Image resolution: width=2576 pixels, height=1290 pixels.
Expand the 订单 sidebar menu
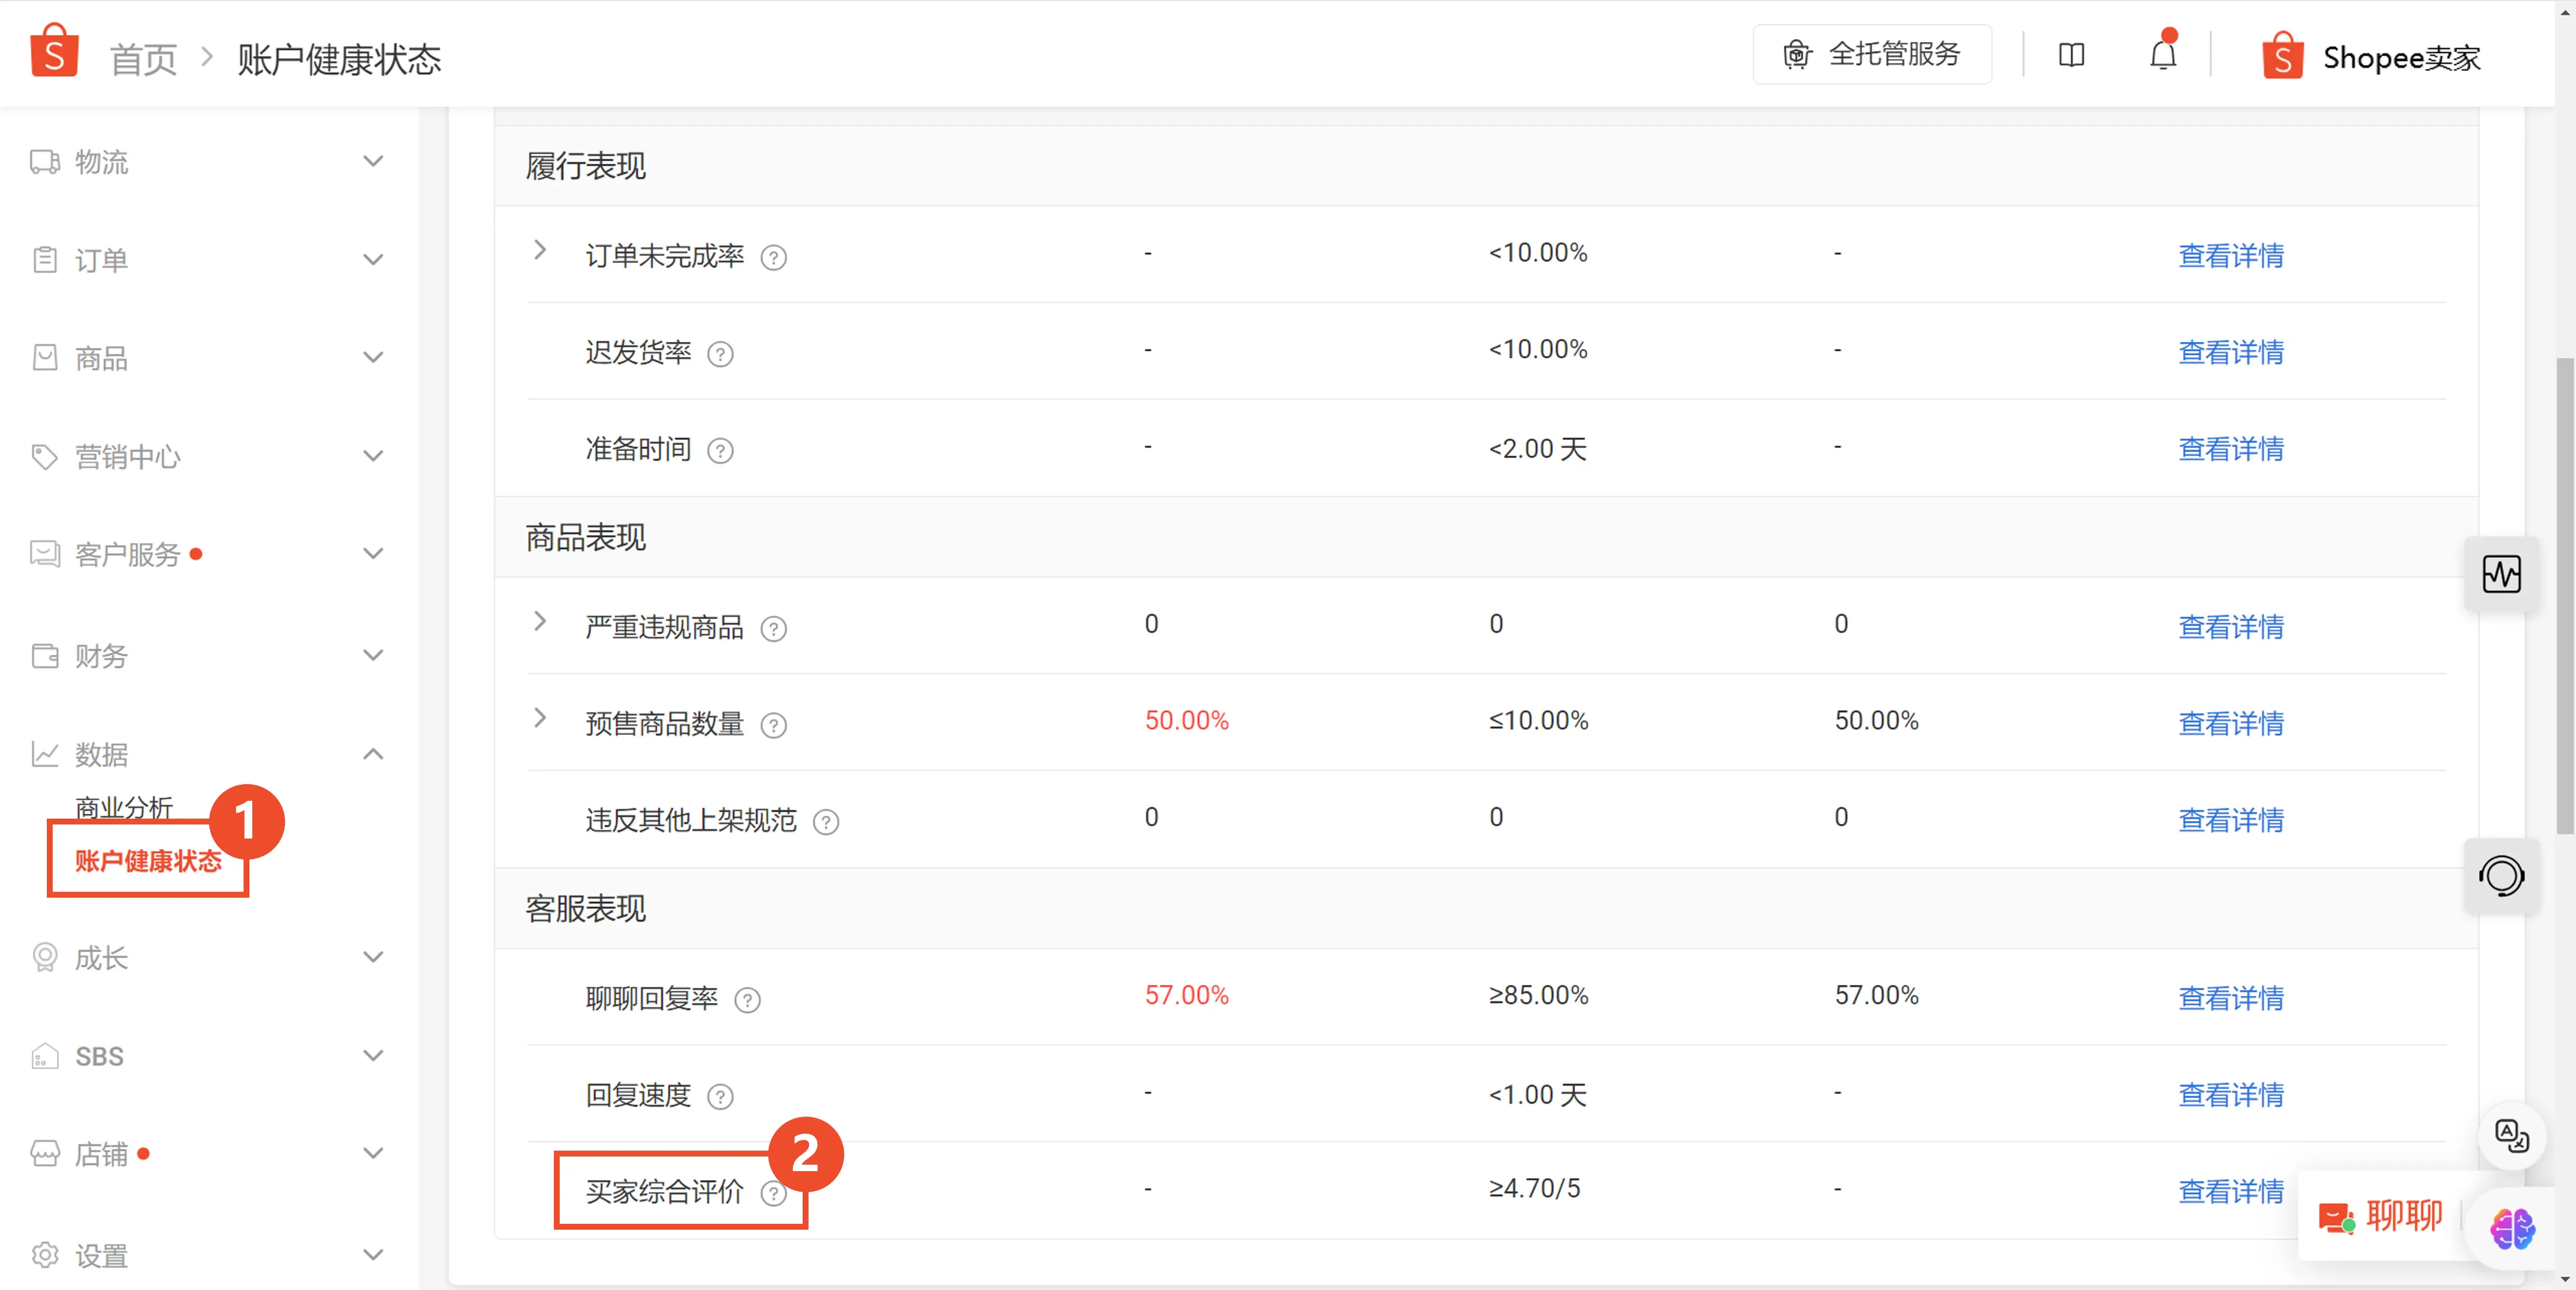373,259
